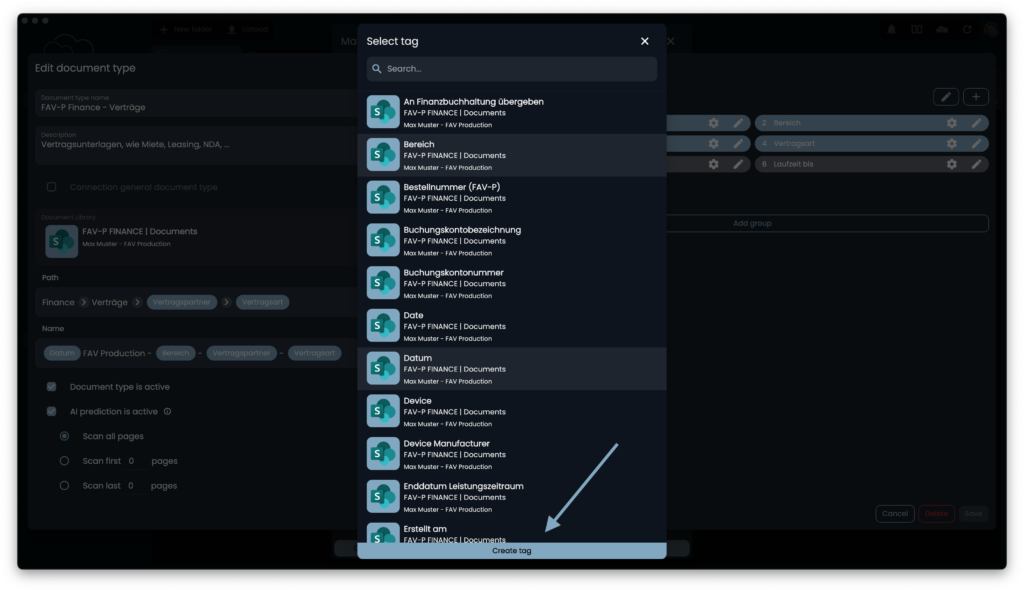
Task: Click SharePoint icon beside 'Datum' tag
Action: [383, 368]
